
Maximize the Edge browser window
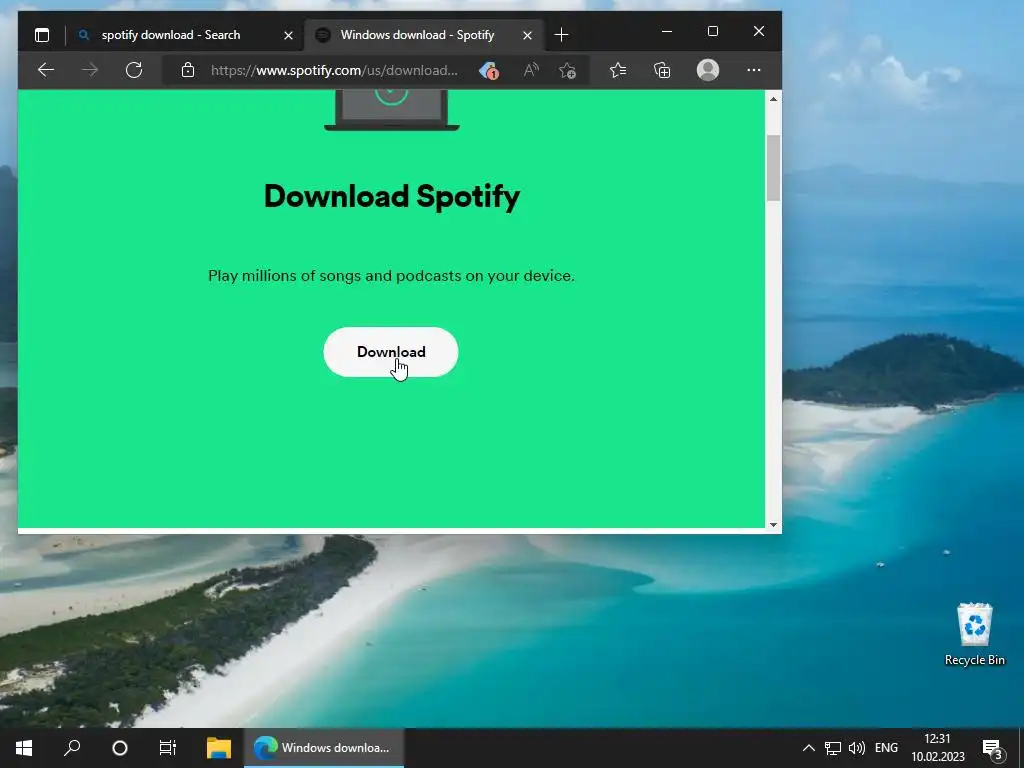pos(712,31)
